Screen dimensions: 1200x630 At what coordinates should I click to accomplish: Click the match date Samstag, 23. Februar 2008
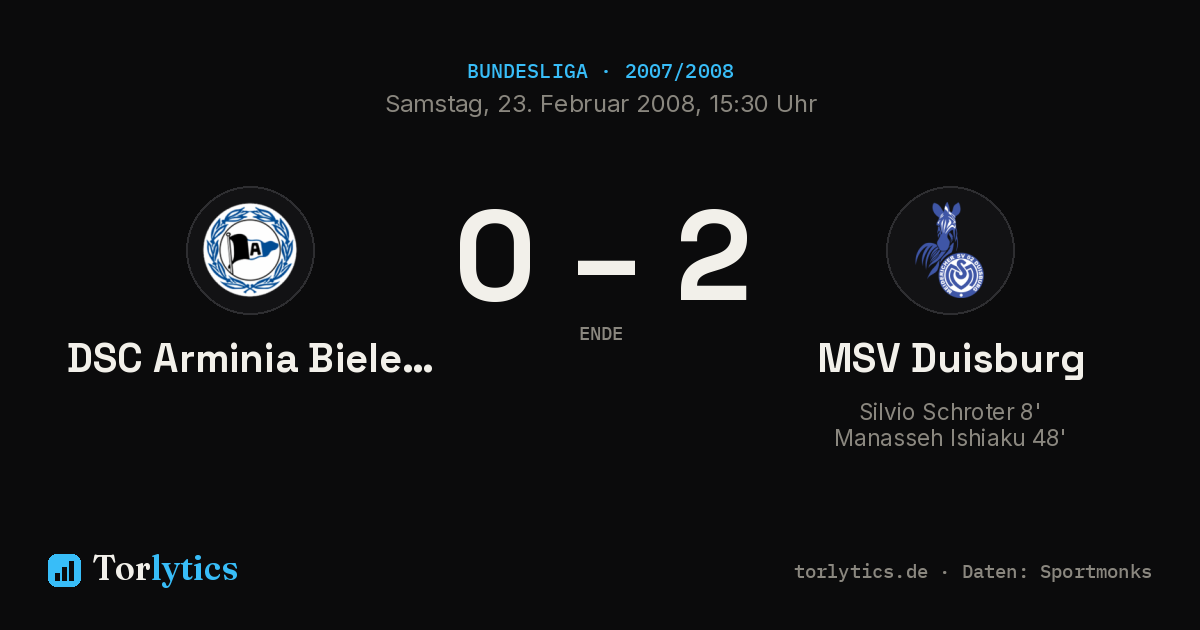[542, 104]
